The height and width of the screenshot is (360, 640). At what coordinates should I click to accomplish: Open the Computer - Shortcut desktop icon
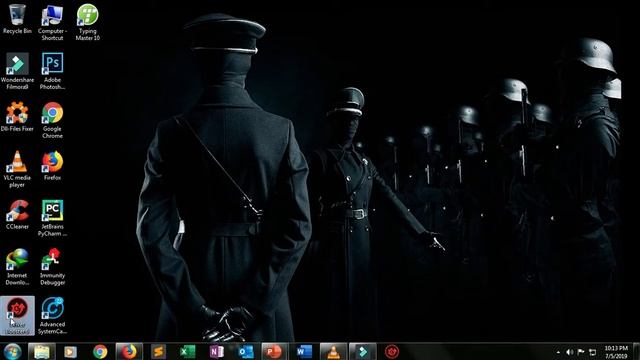tap(52, 22)
